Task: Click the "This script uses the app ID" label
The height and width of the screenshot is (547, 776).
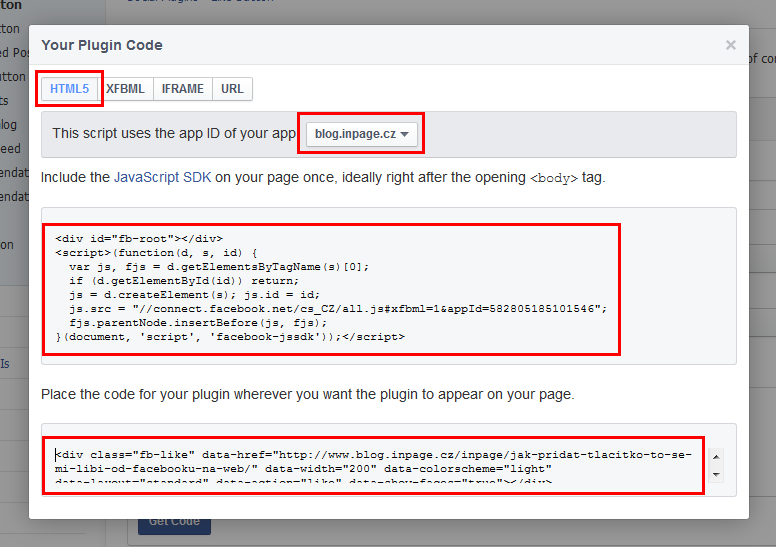Action: click(x=174, y=134)
